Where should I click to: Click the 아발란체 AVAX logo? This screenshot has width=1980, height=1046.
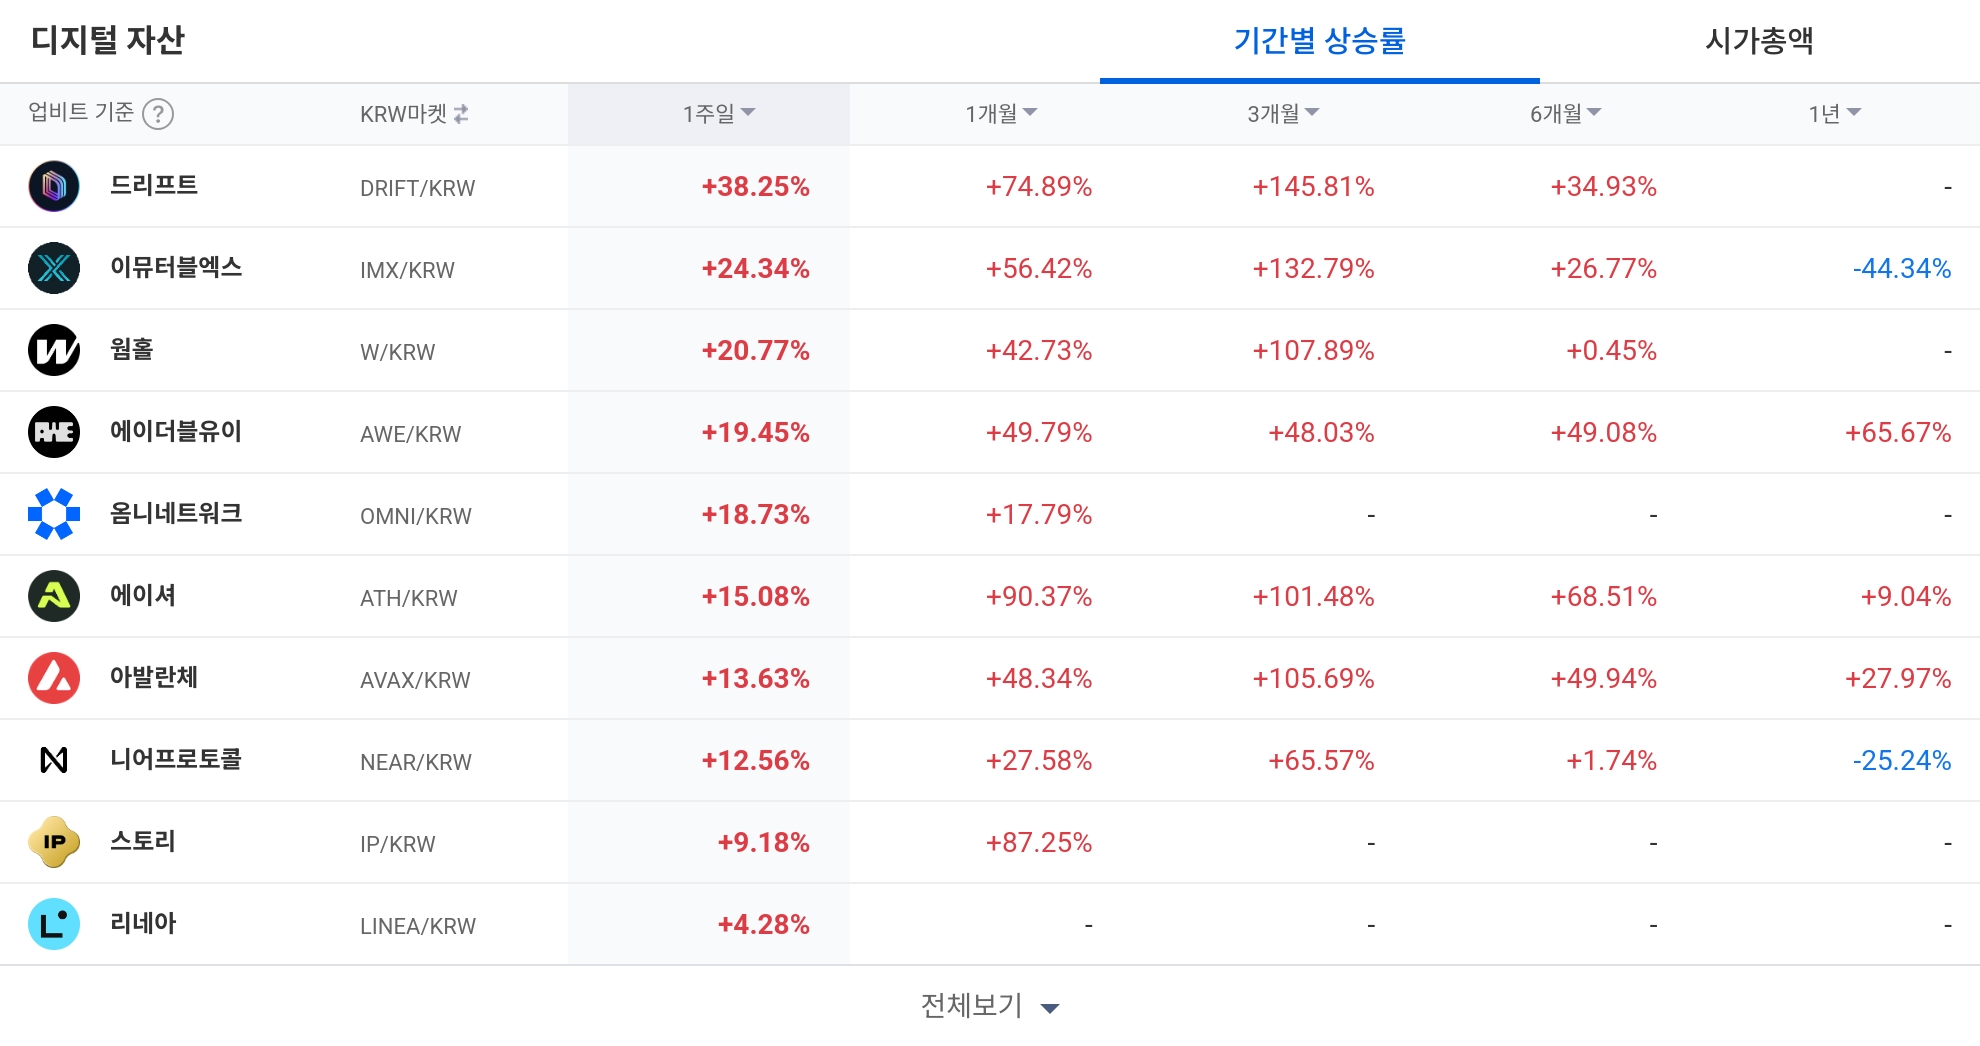(x=54, y=678)
